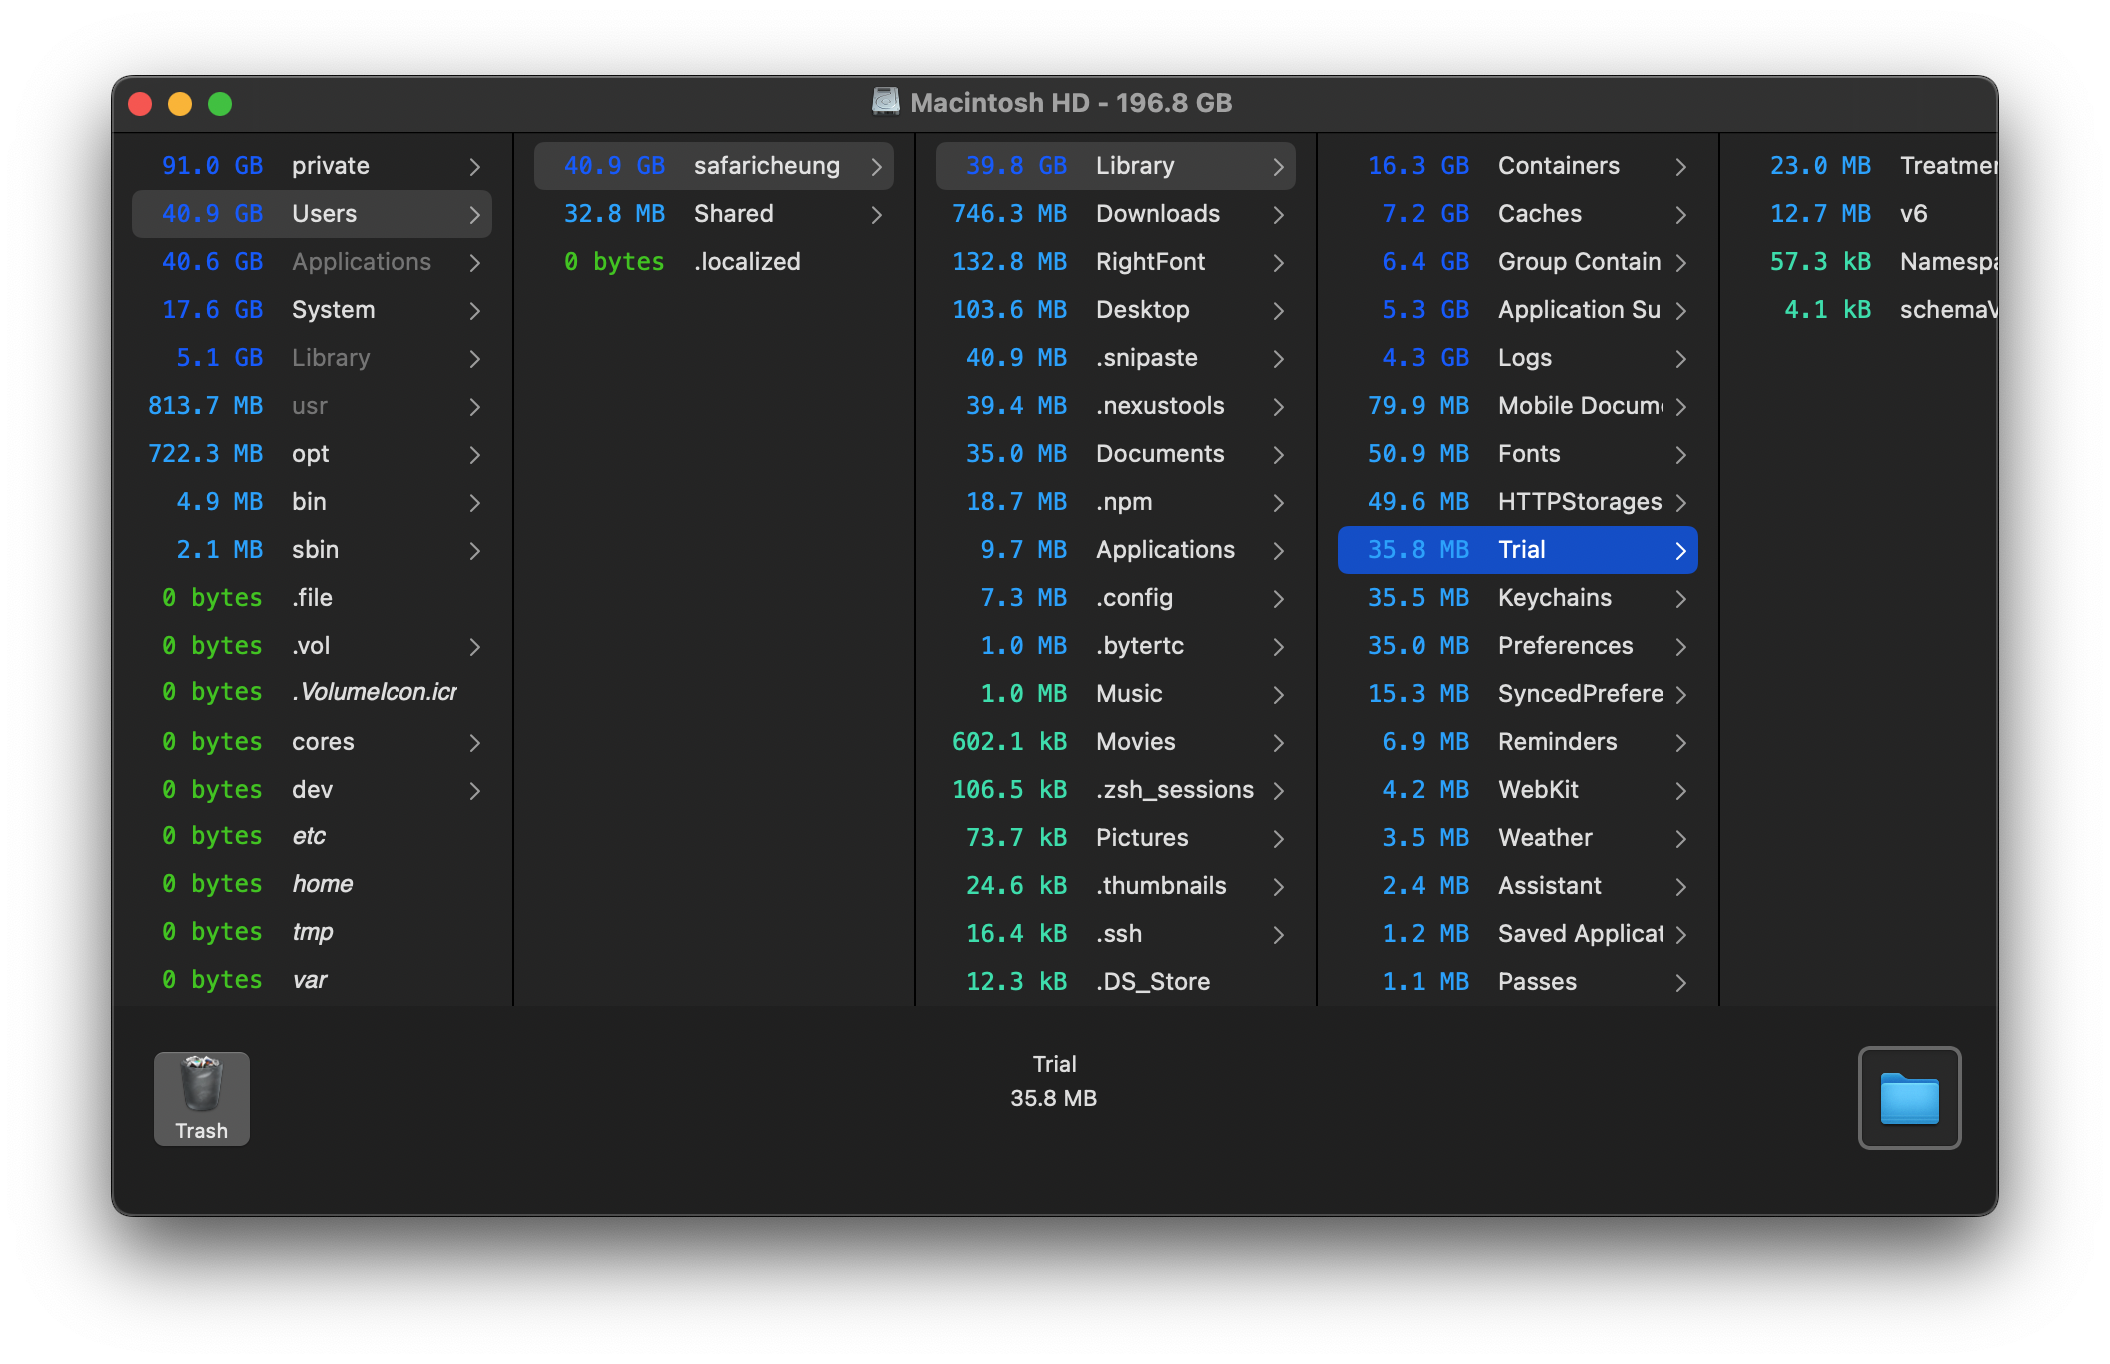Expand the Keychains folder chevron
Image resolution: width=2110 pixels, height=1364 pixels.
pos(1680,598)
